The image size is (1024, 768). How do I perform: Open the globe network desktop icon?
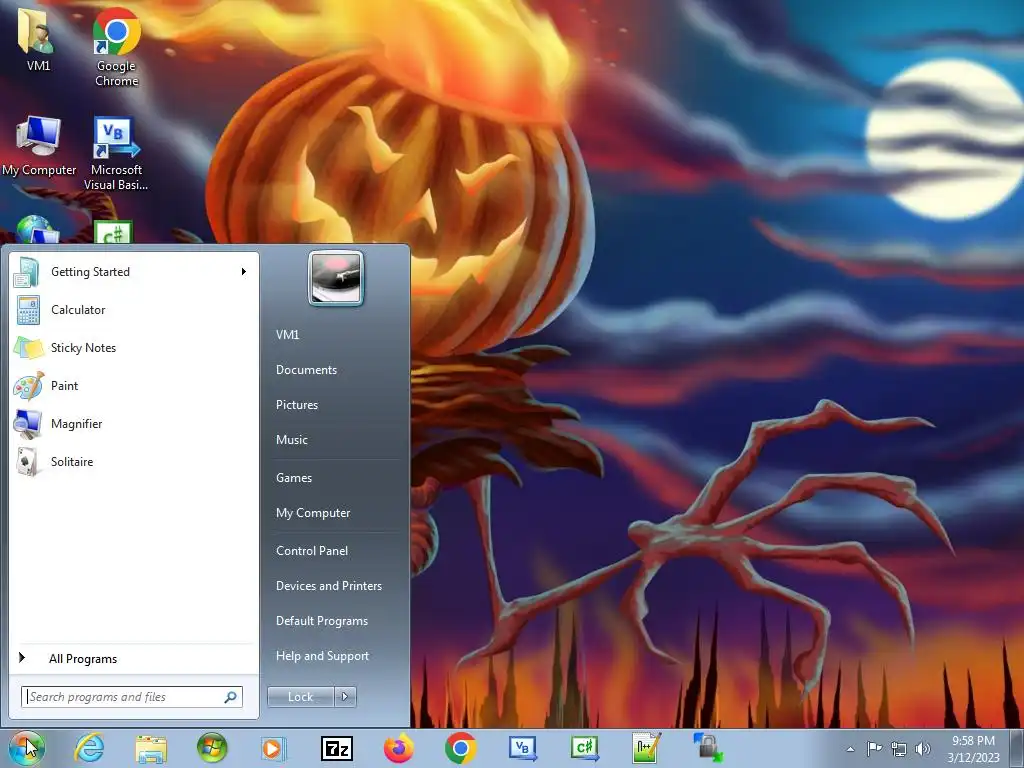(37, 230)
